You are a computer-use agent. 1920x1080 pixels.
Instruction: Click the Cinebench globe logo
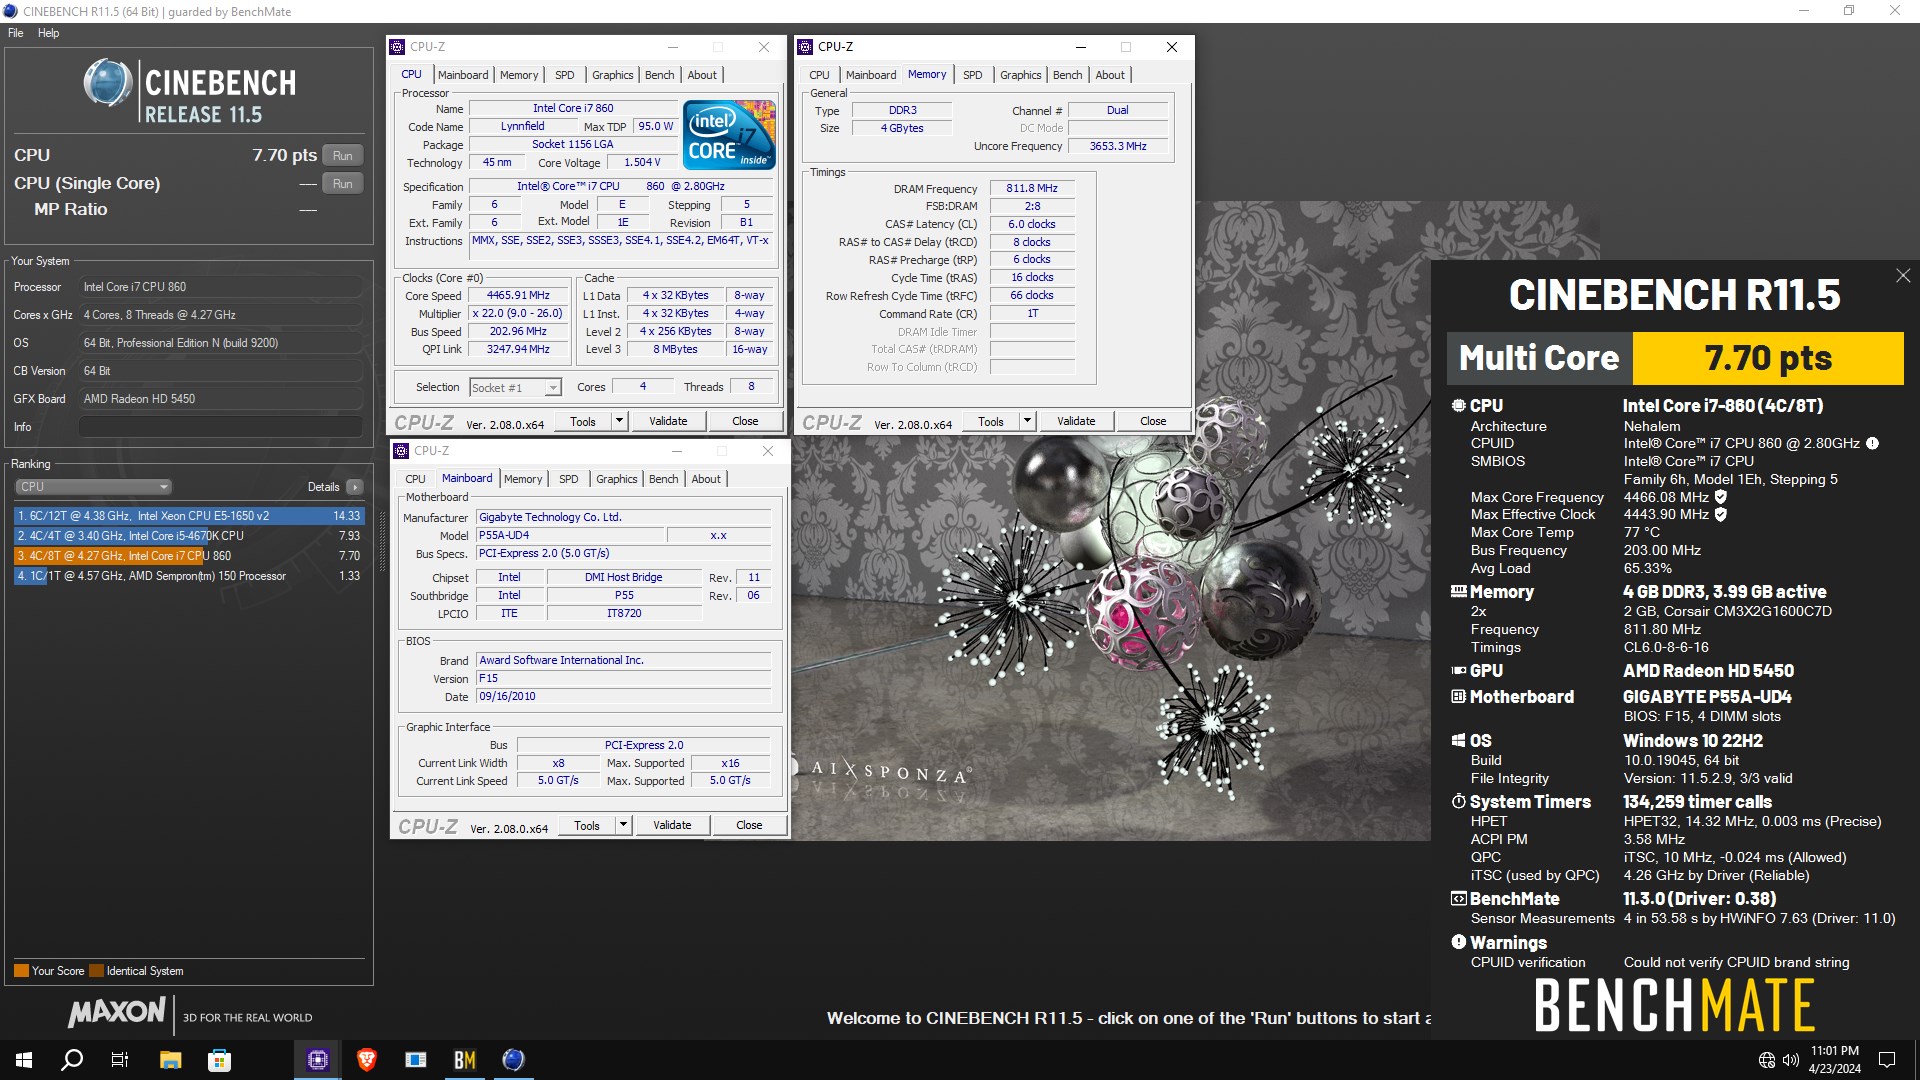coord(108,82)
